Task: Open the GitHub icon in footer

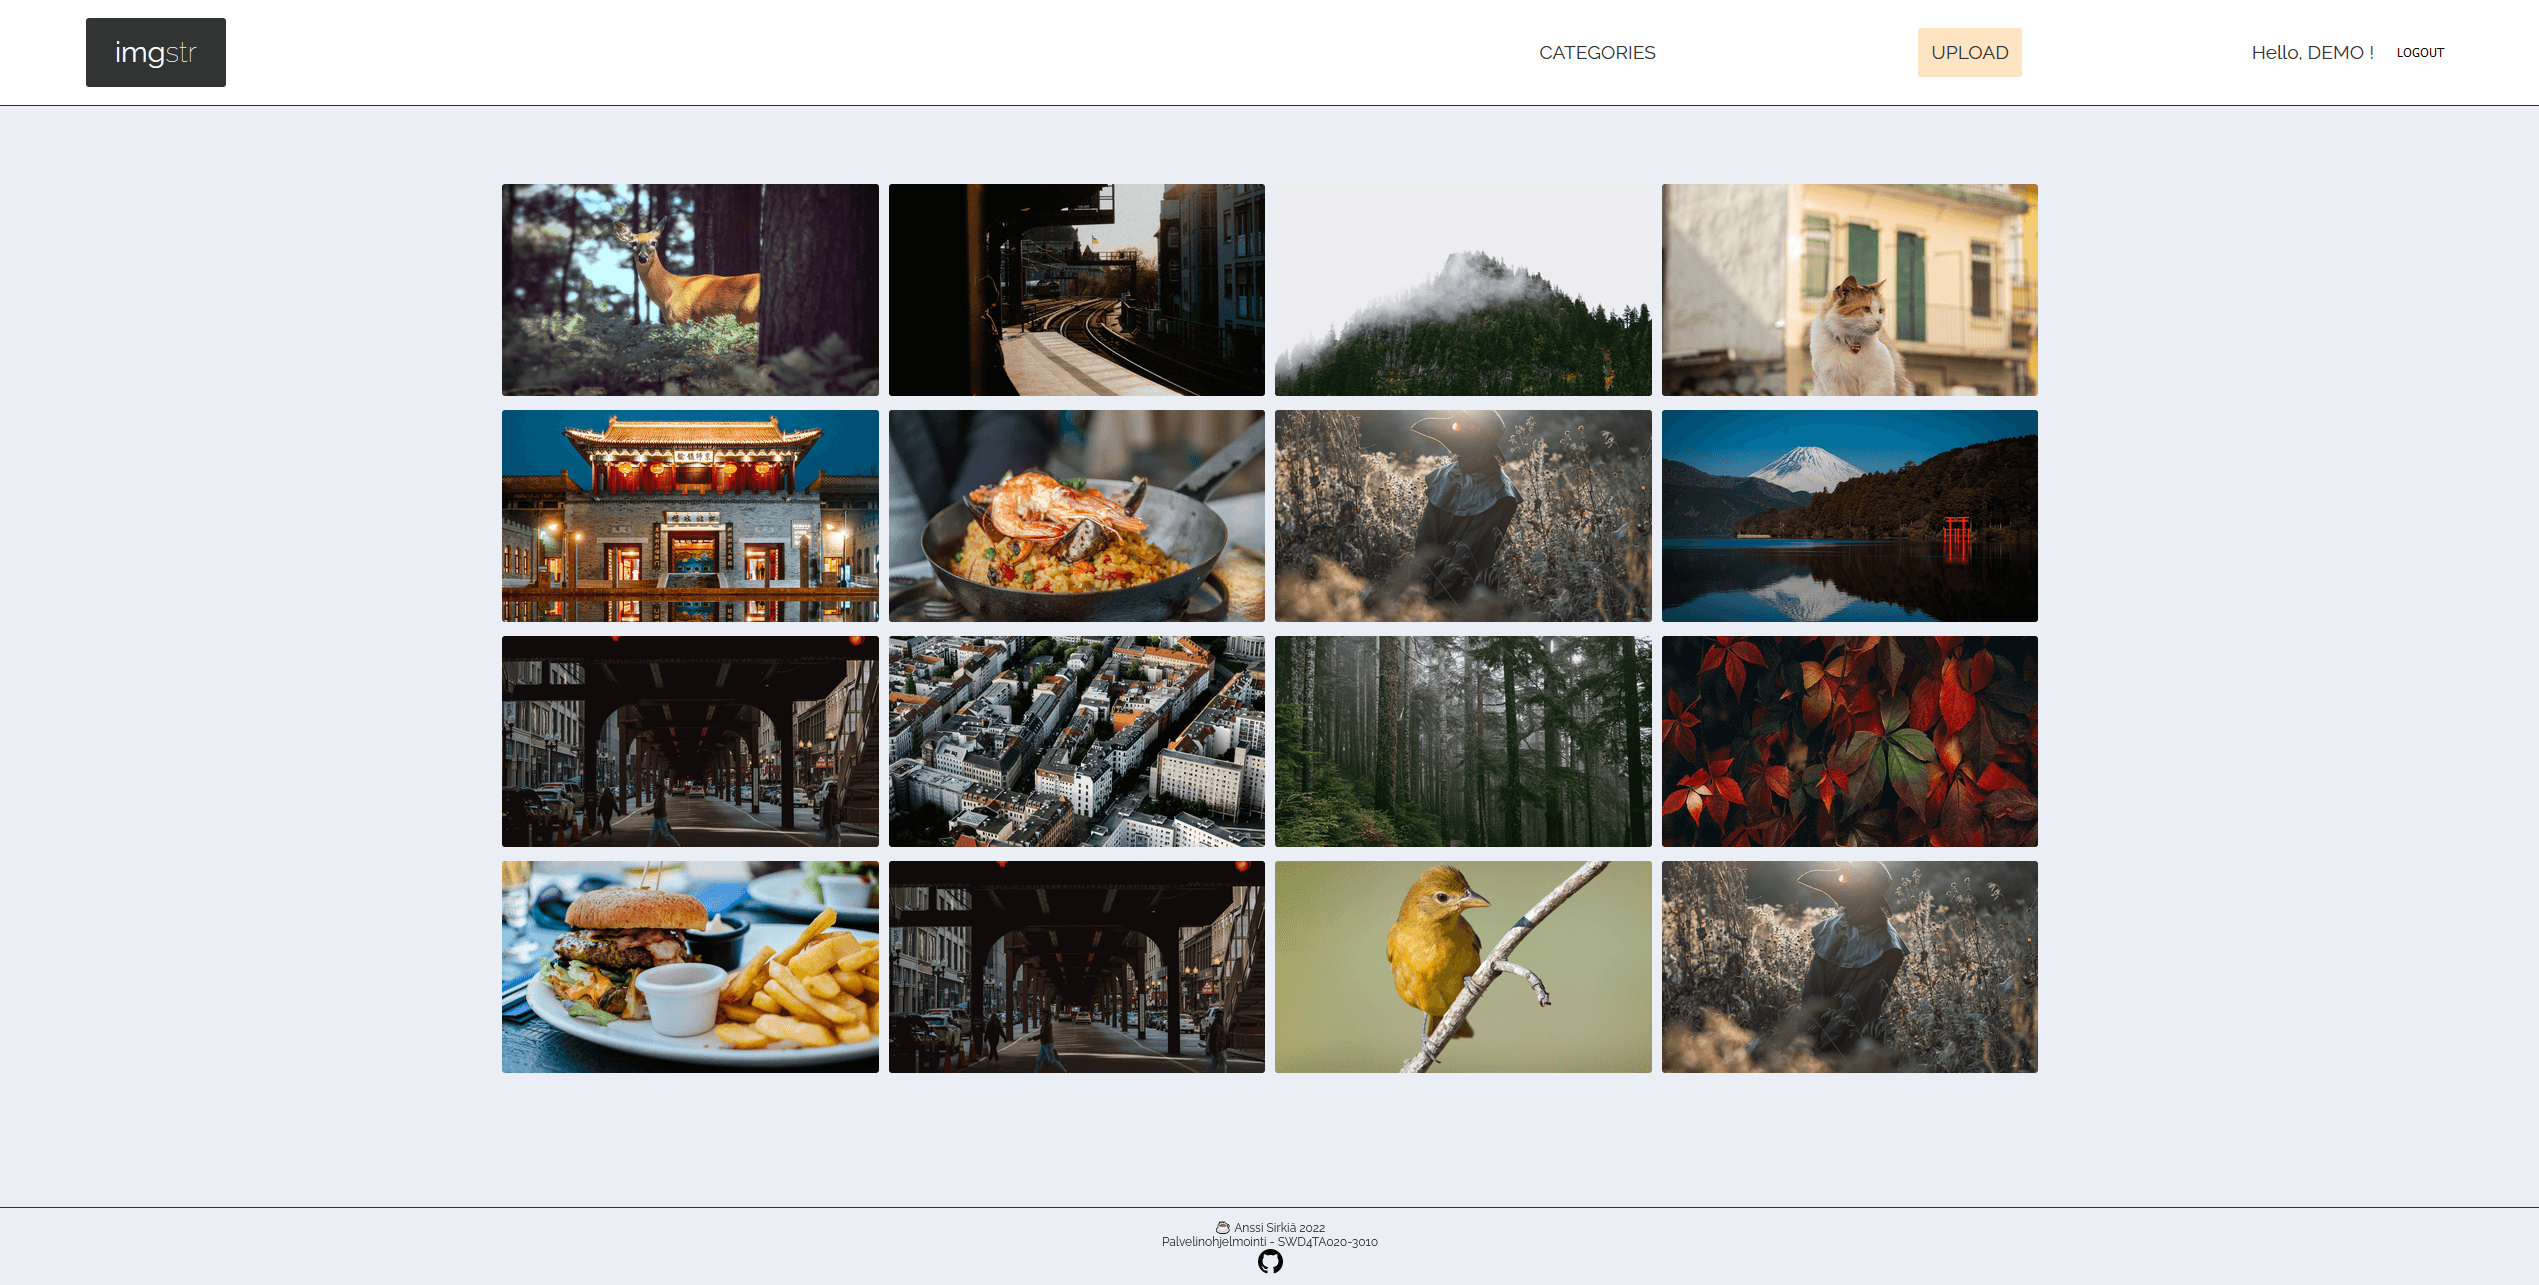Action: pos(1269,1261)
